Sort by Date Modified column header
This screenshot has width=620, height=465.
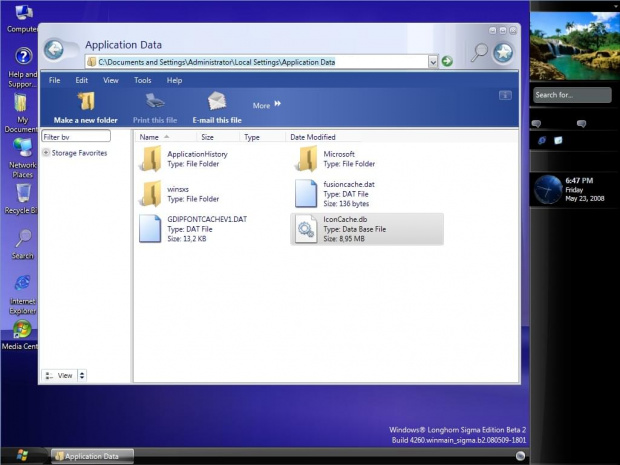[323, 137]
